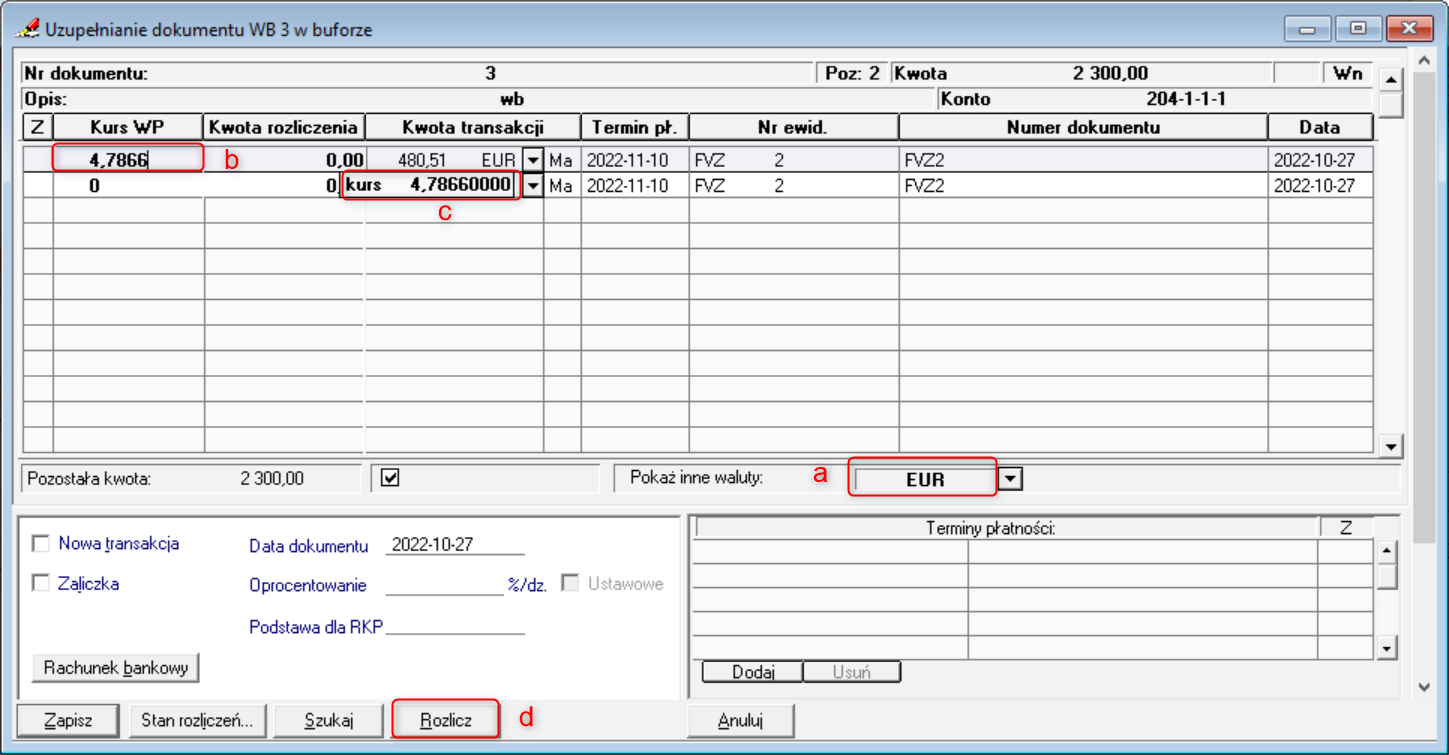Screen dimensions: 1449x755
Task: Click Terminy płatności scrollbar down arrow
Action: point(1386,649)
